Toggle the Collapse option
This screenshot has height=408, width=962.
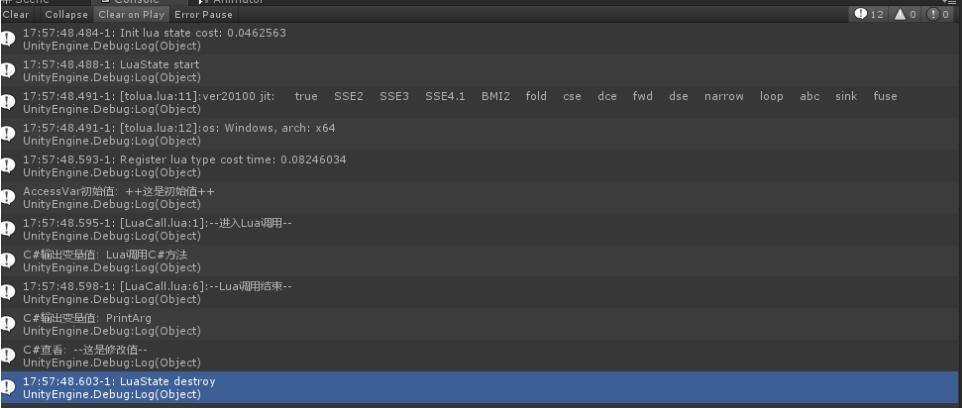[66, 14]
